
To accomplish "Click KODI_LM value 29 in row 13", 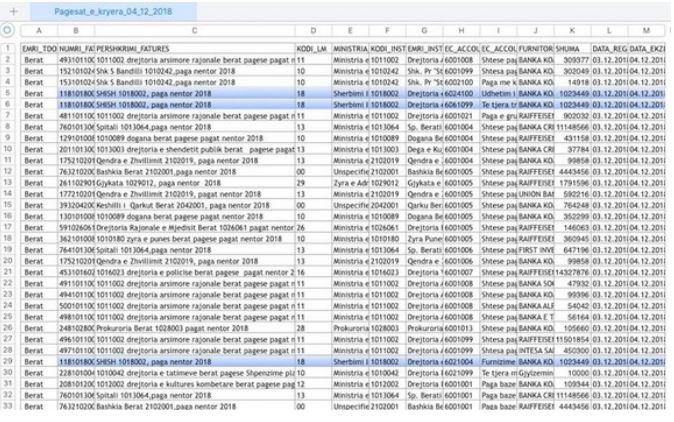I will tap(313, 183).
